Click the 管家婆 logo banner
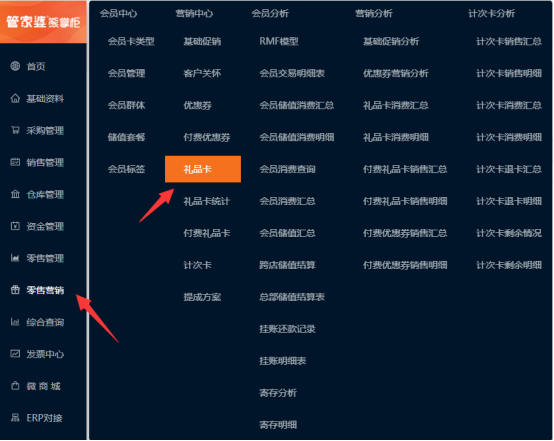This screenshot has width=554, height=441. pos(43,22)
